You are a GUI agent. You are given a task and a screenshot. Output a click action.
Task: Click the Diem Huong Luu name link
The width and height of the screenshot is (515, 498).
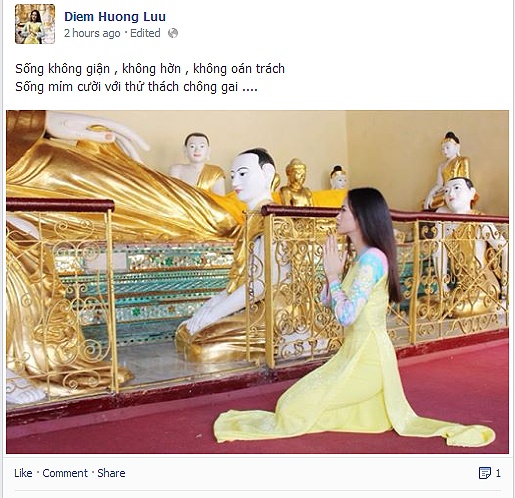(115, 17)
